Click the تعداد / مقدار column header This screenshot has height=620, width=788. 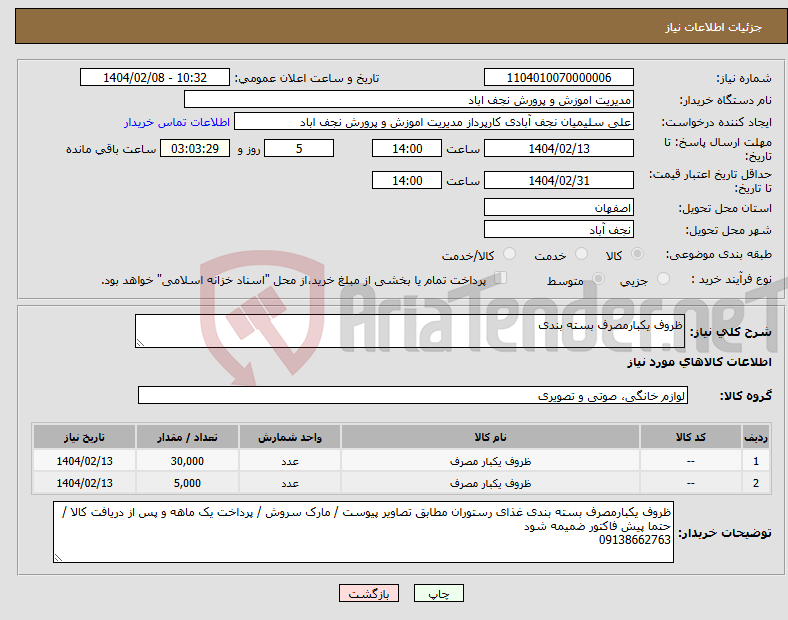point(187,437)
